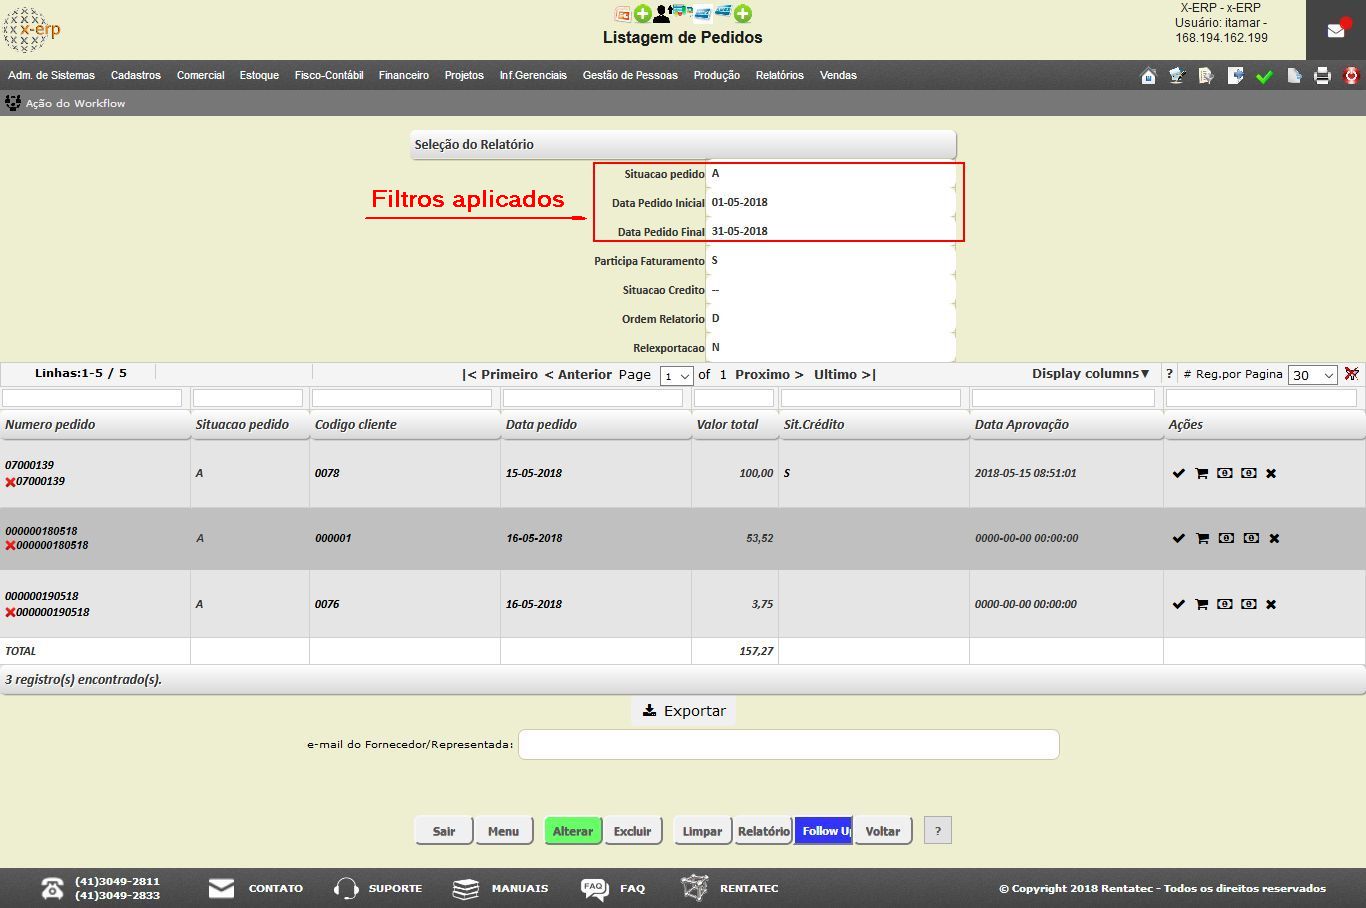Click the green Alterar button
Viewport: 1366px width, 908px height.
tap(573, 831)
